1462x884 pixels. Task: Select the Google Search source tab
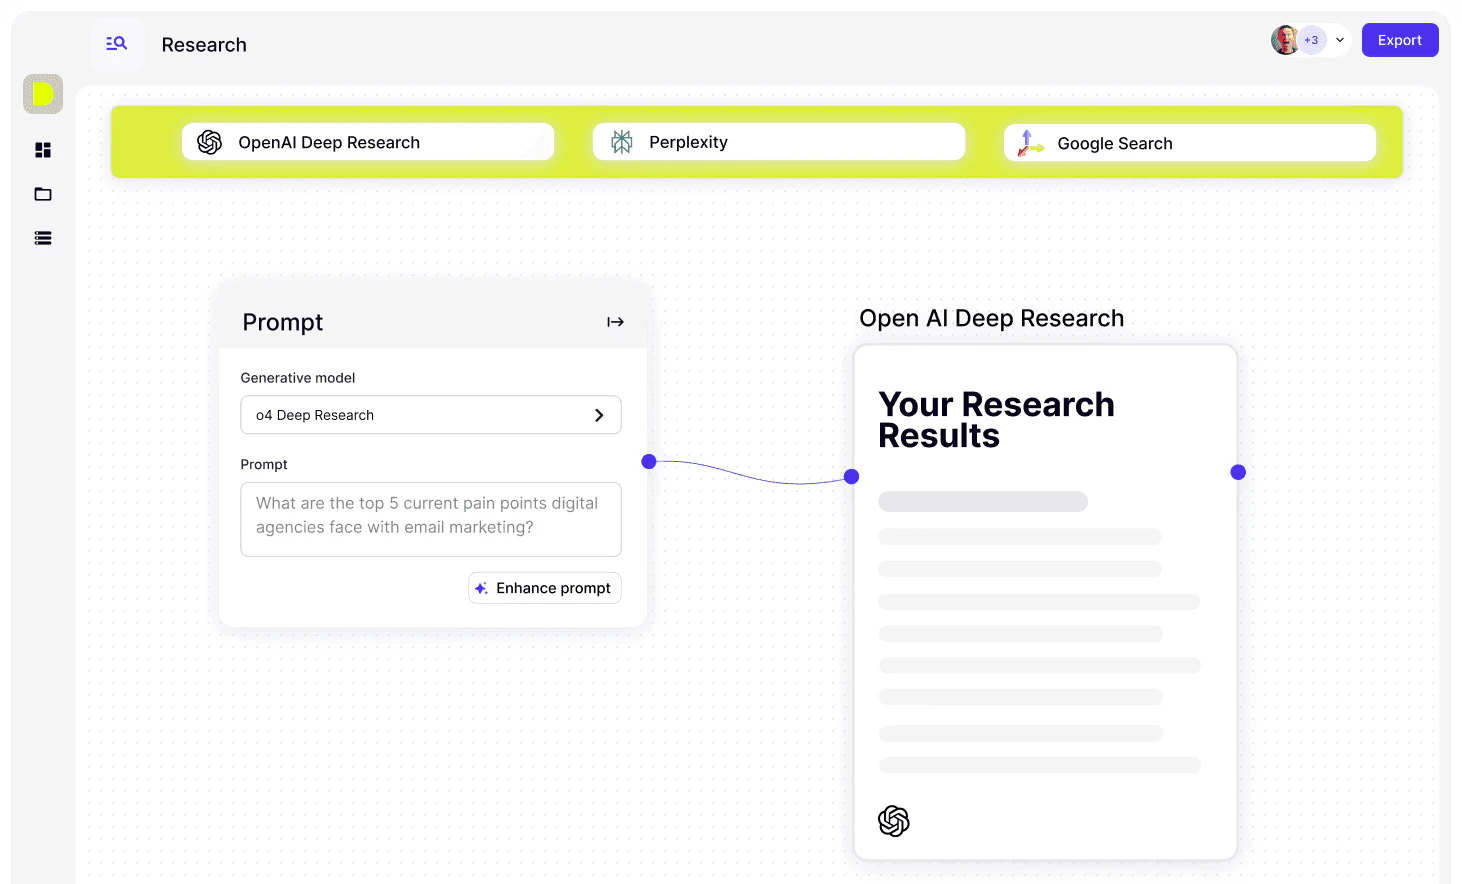pyautogui.click(x=1189, y=143)
